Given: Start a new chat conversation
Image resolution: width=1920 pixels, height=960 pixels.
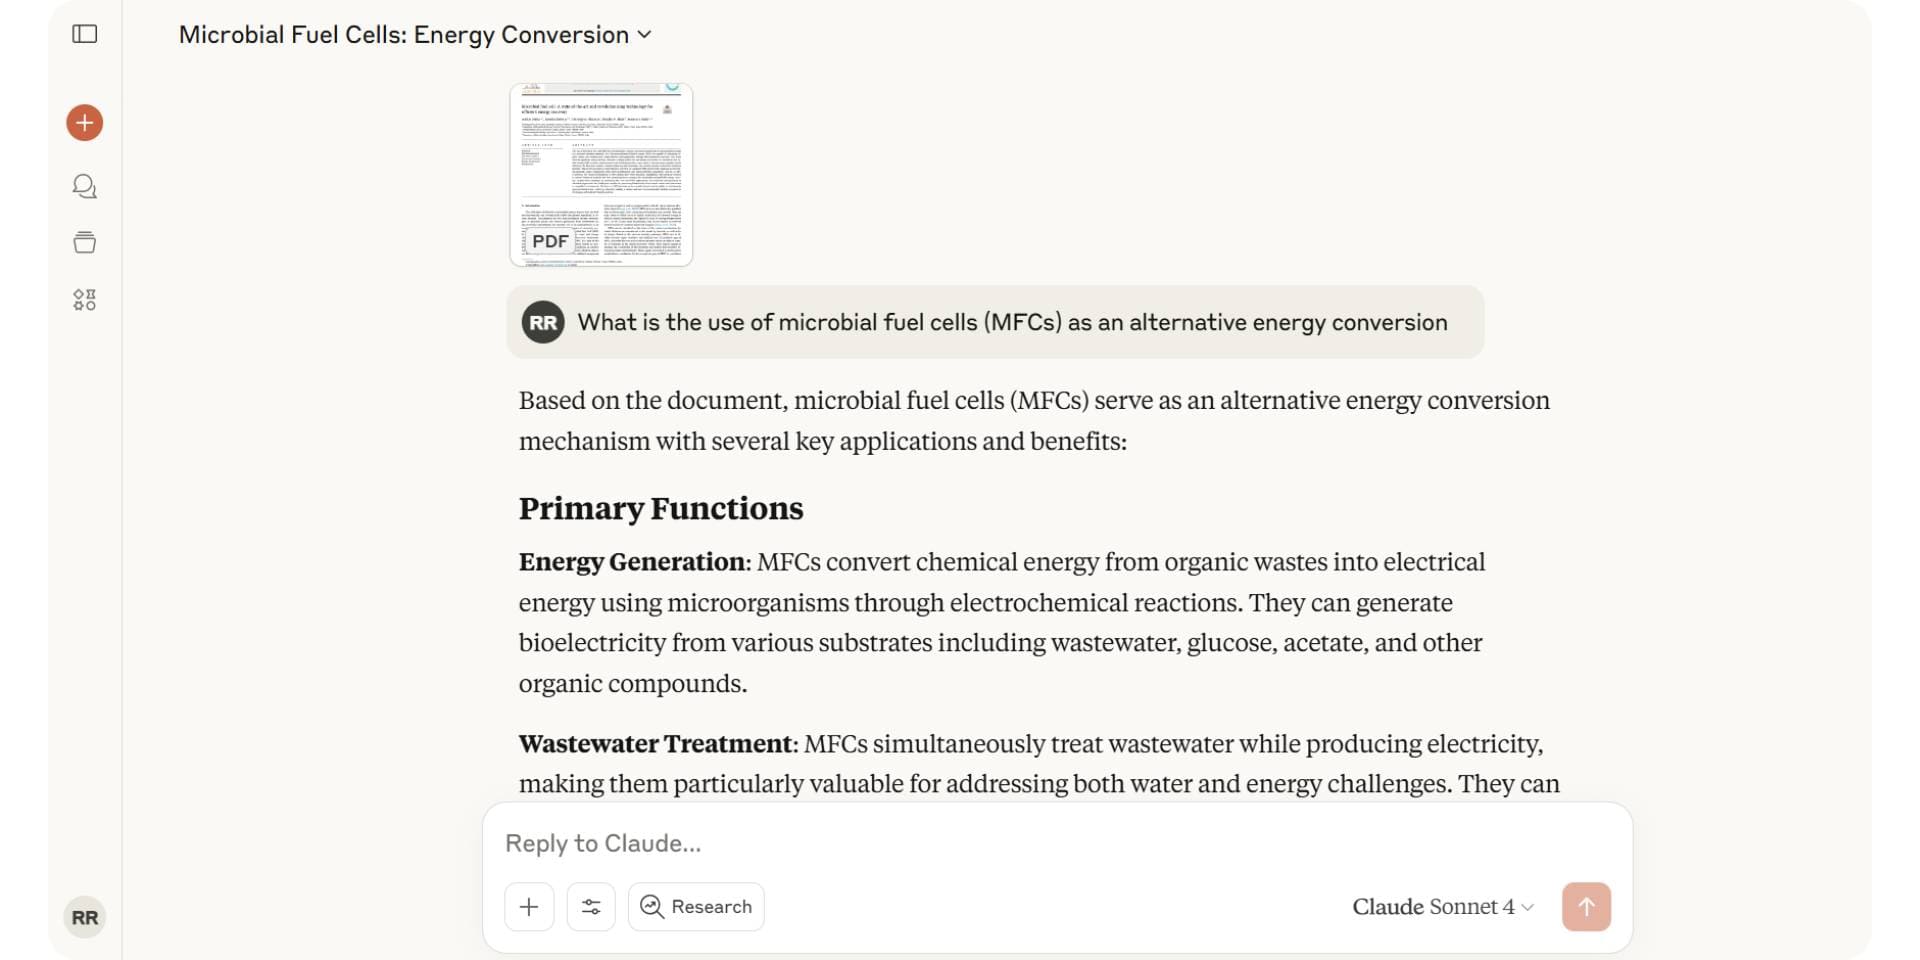Looking at the screenshot, I should (x=84, y=122).
